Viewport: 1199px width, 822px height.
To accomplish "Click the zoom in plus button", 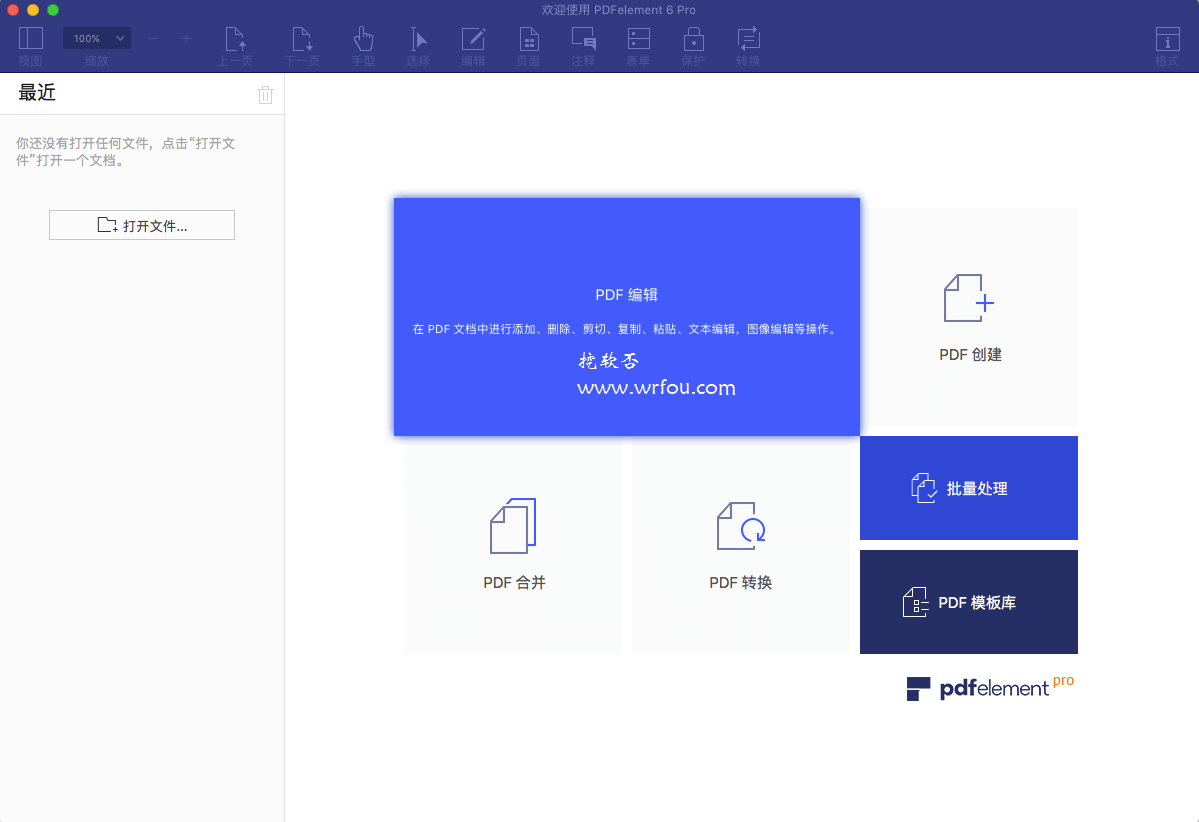I will 186,38.
